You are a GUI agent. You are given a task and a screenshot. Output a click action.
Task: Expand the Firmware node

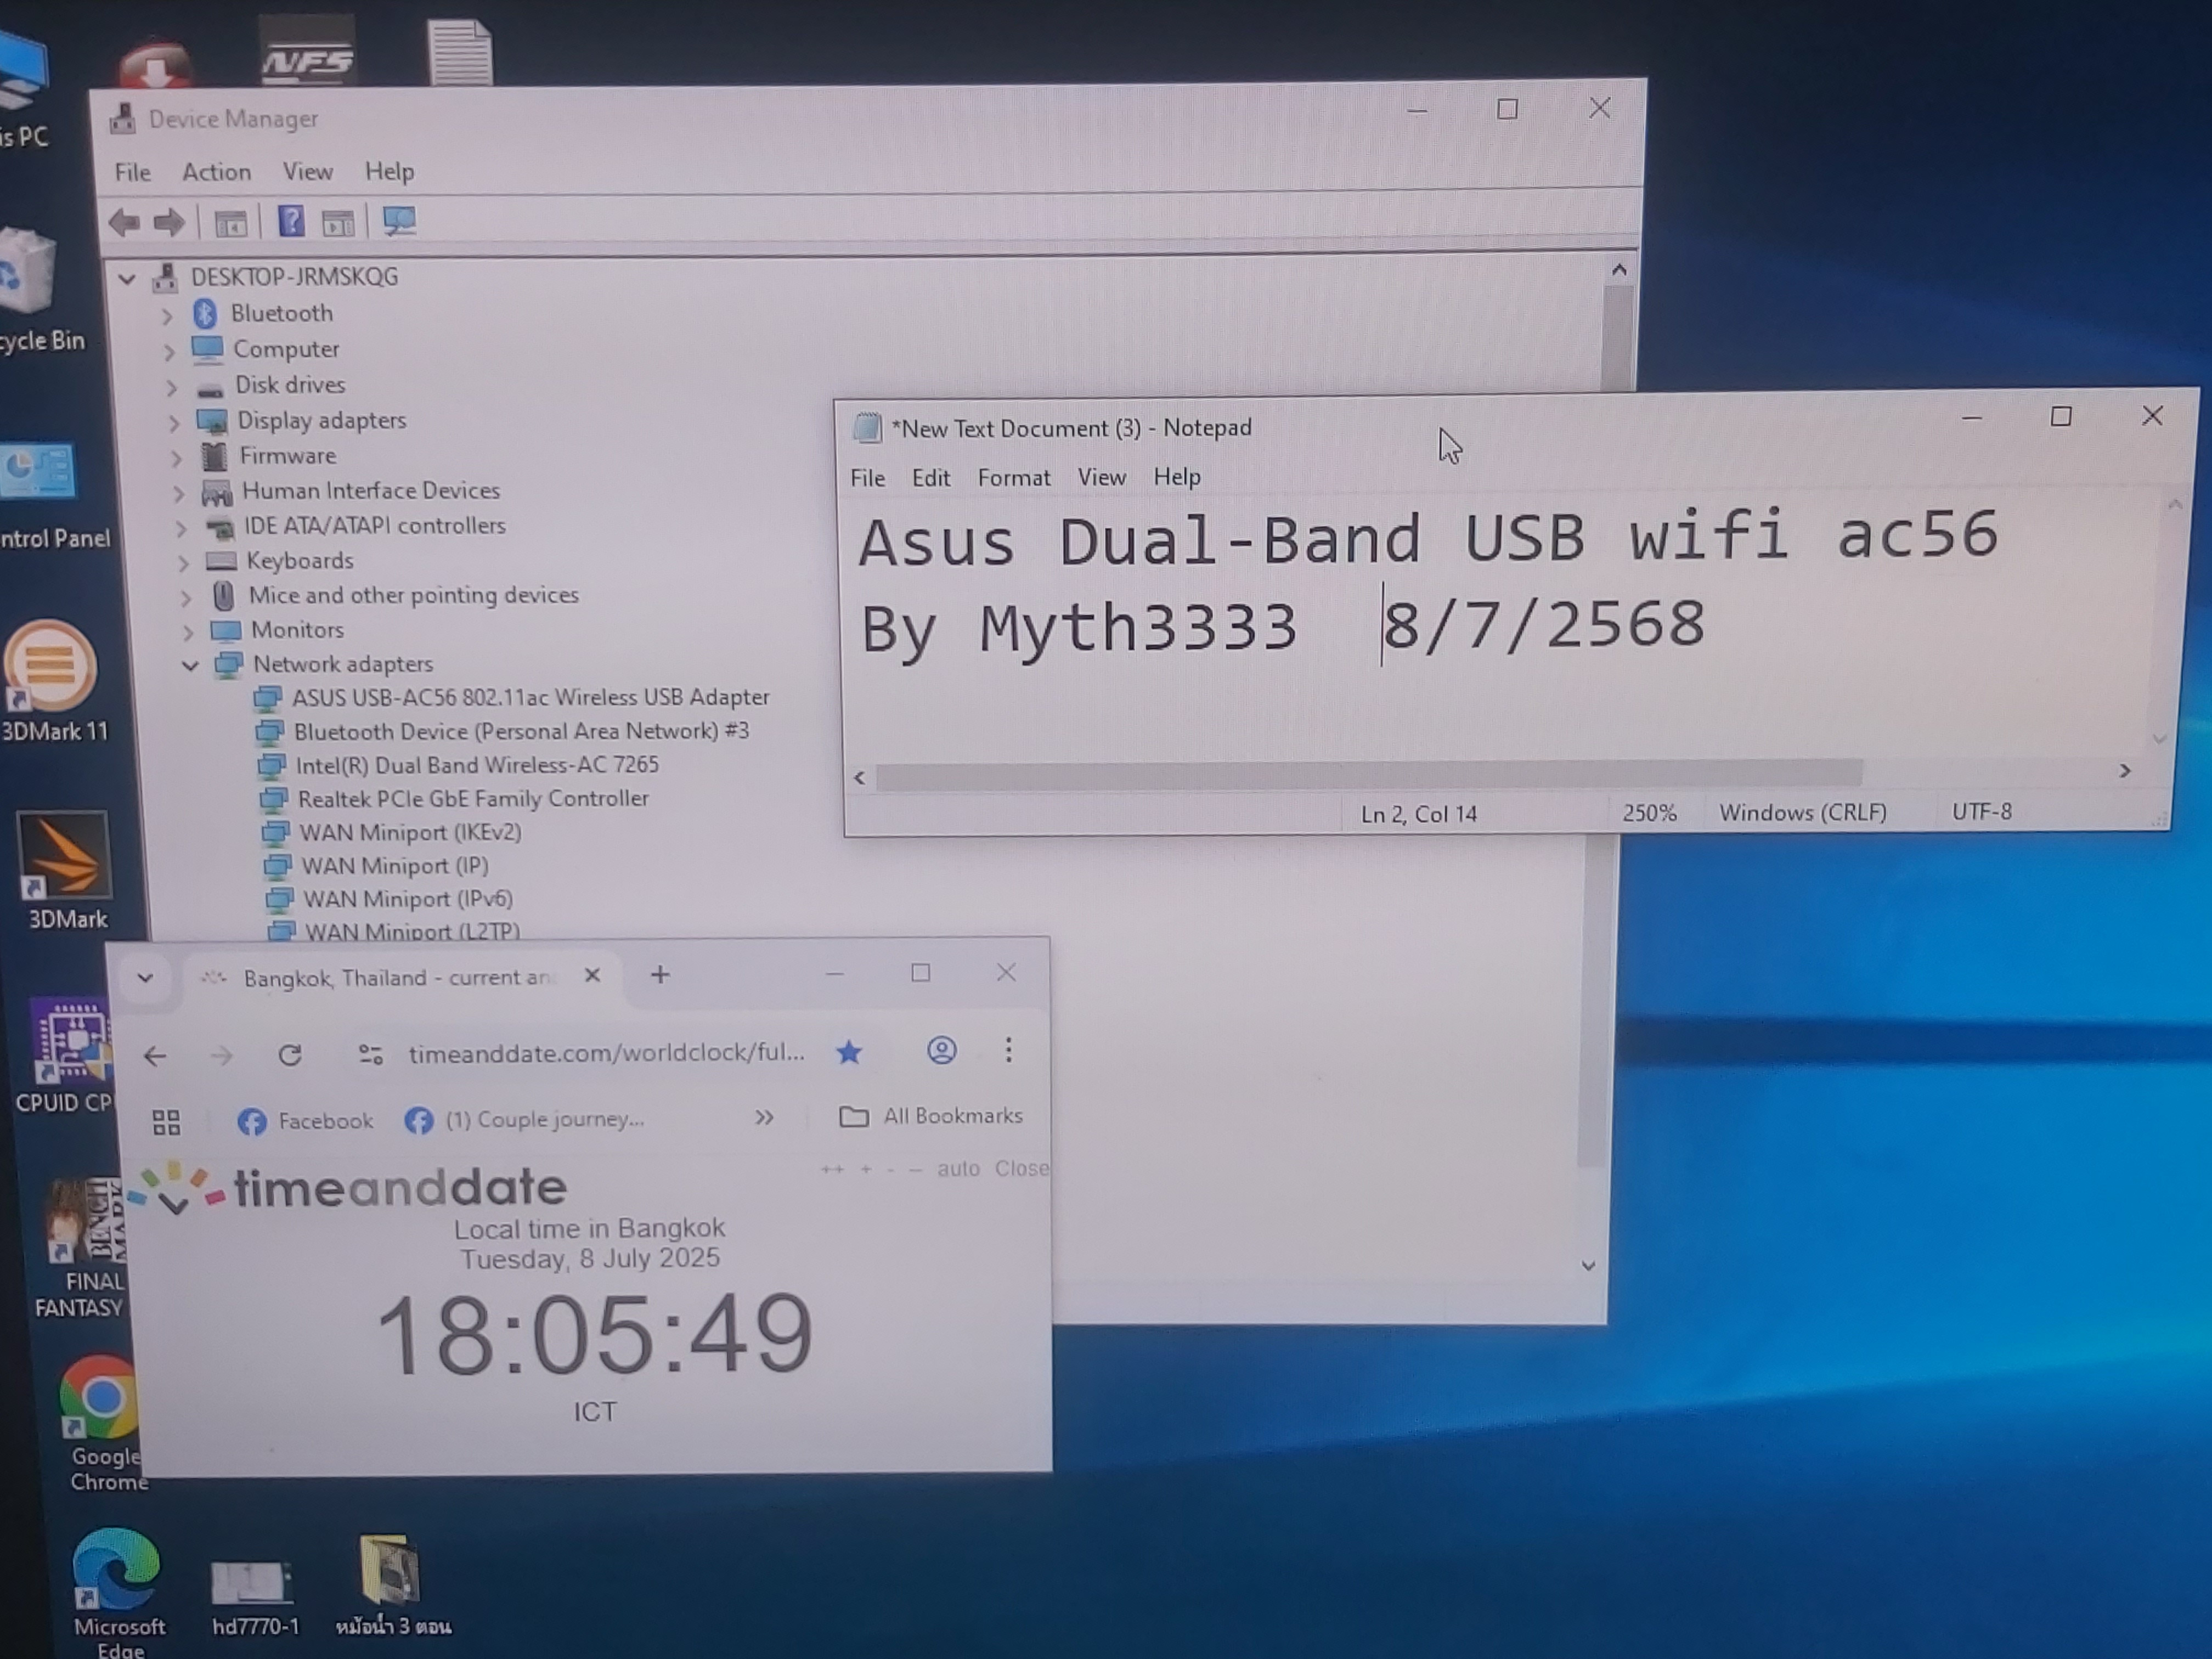176,458
